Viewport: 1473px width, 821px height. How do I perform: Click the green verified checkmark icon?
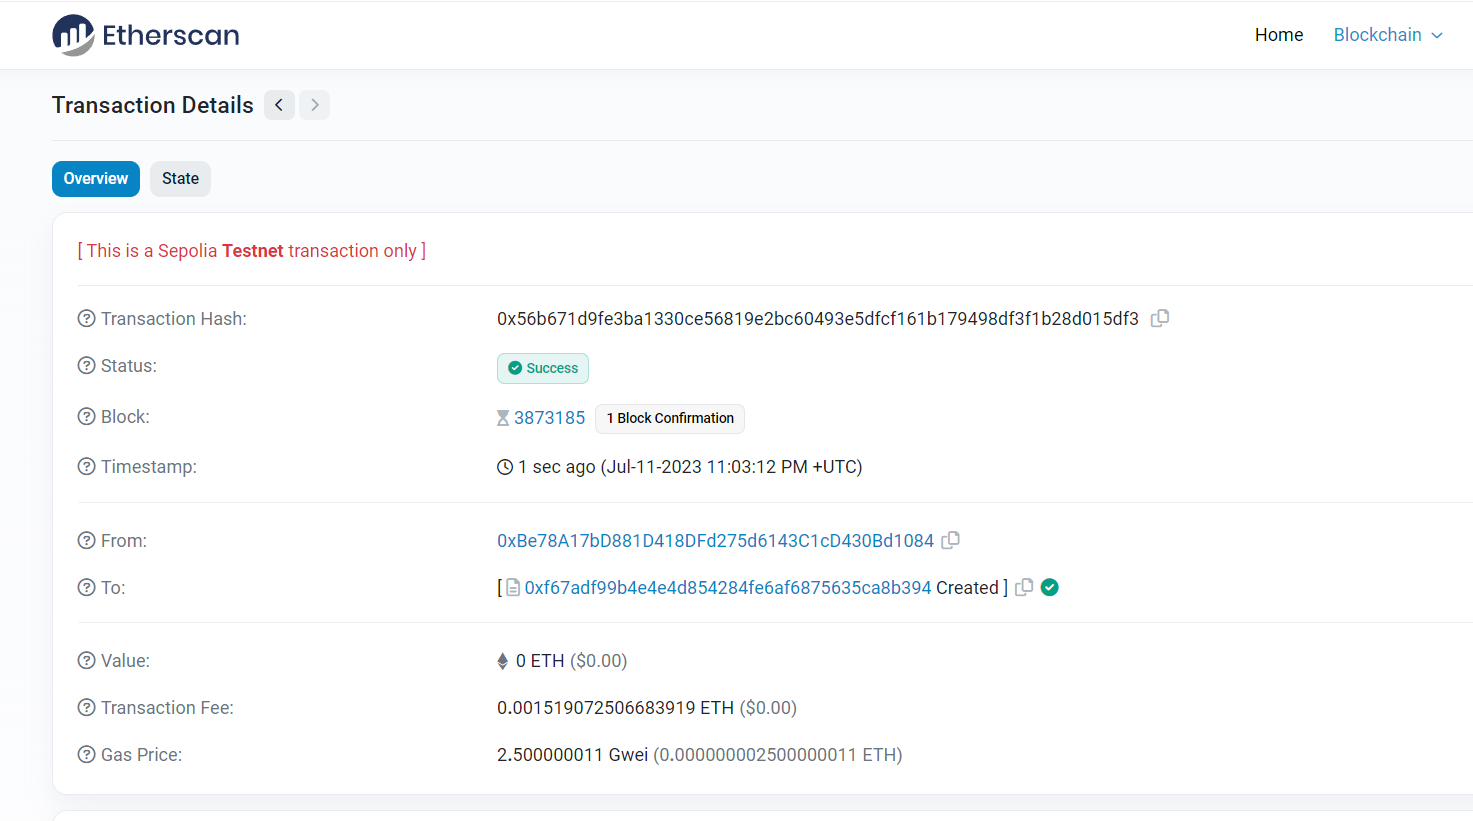(1049, 587)
